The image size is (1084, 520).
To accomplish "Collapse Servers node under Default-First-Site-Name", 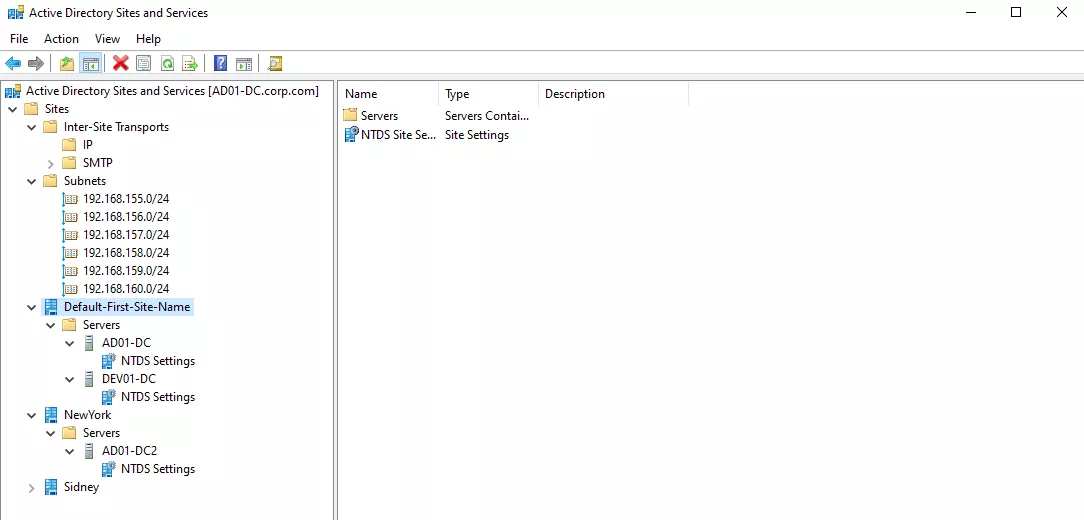I will (50, 325).
